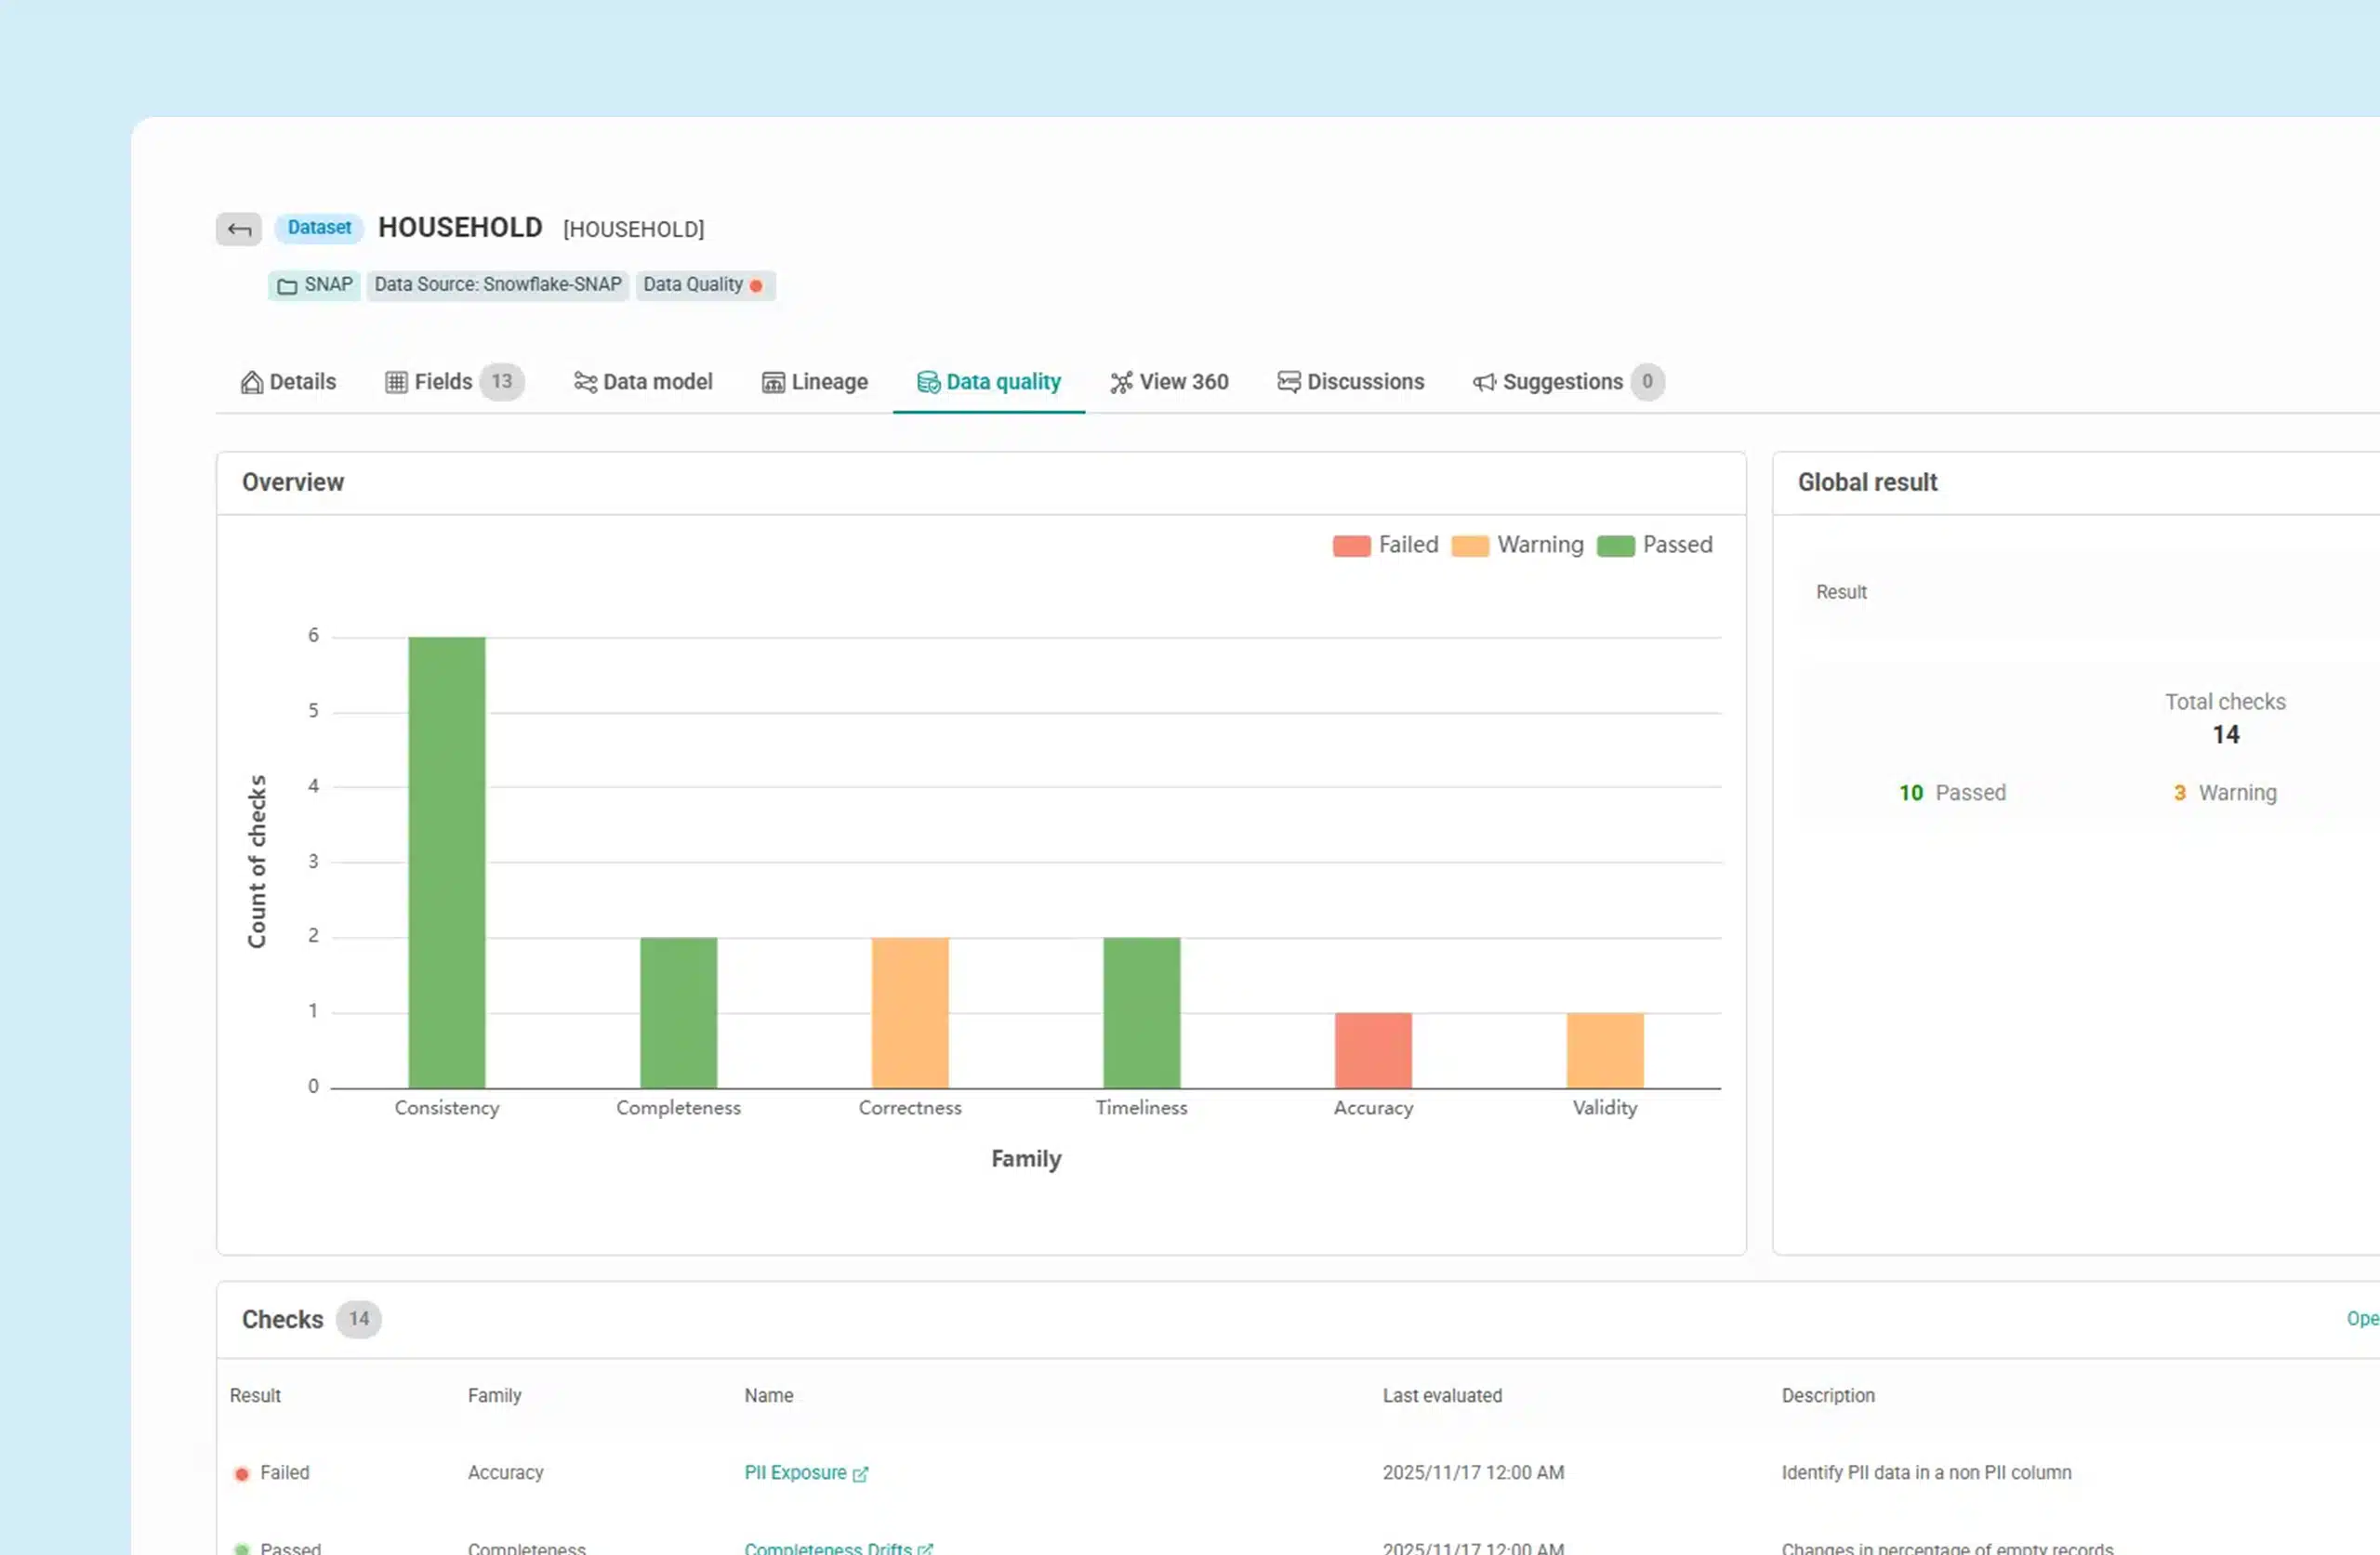Toggle Failed in the chart legend

[1385, 545]
